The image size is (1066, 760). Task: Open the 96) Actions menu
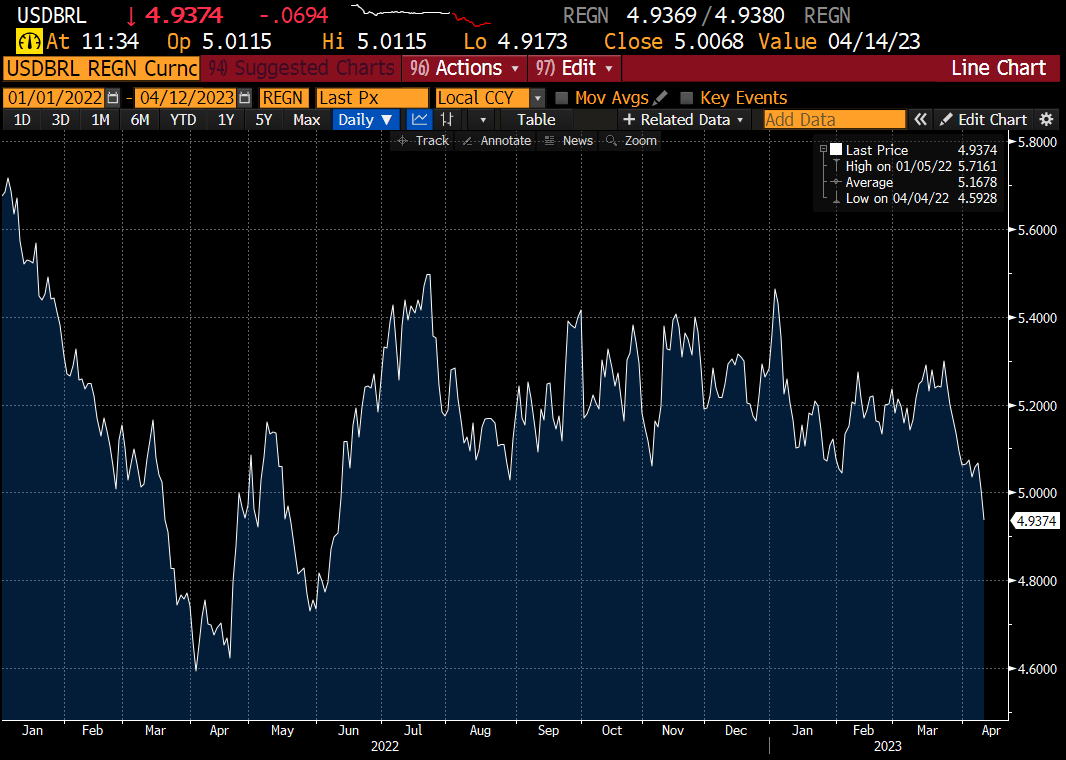[464, 68]
